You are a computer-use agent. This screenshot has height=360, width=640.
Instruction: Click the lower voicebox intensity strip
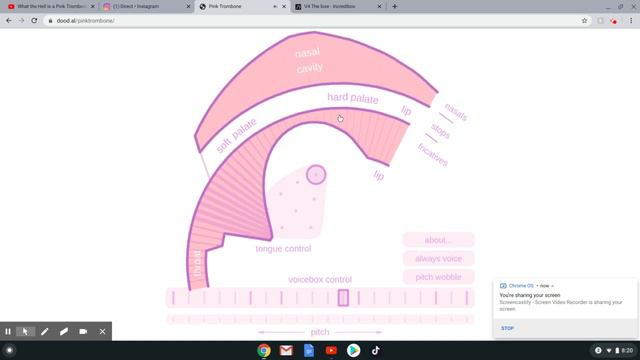click(x=320, y=319)
